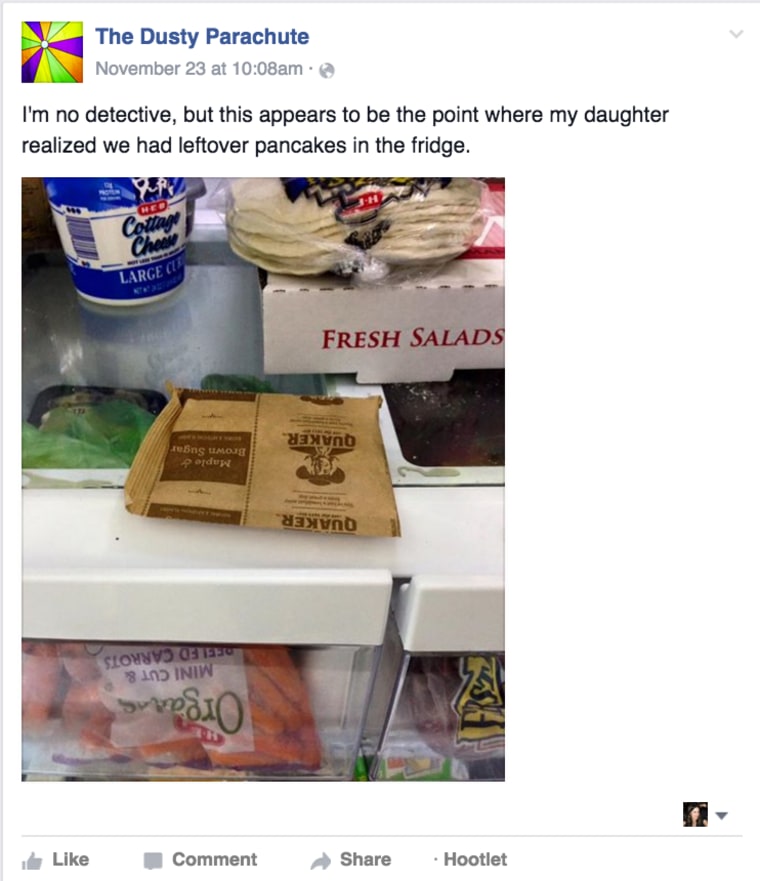Click the public globe privacy icon

tap(327, 70)
